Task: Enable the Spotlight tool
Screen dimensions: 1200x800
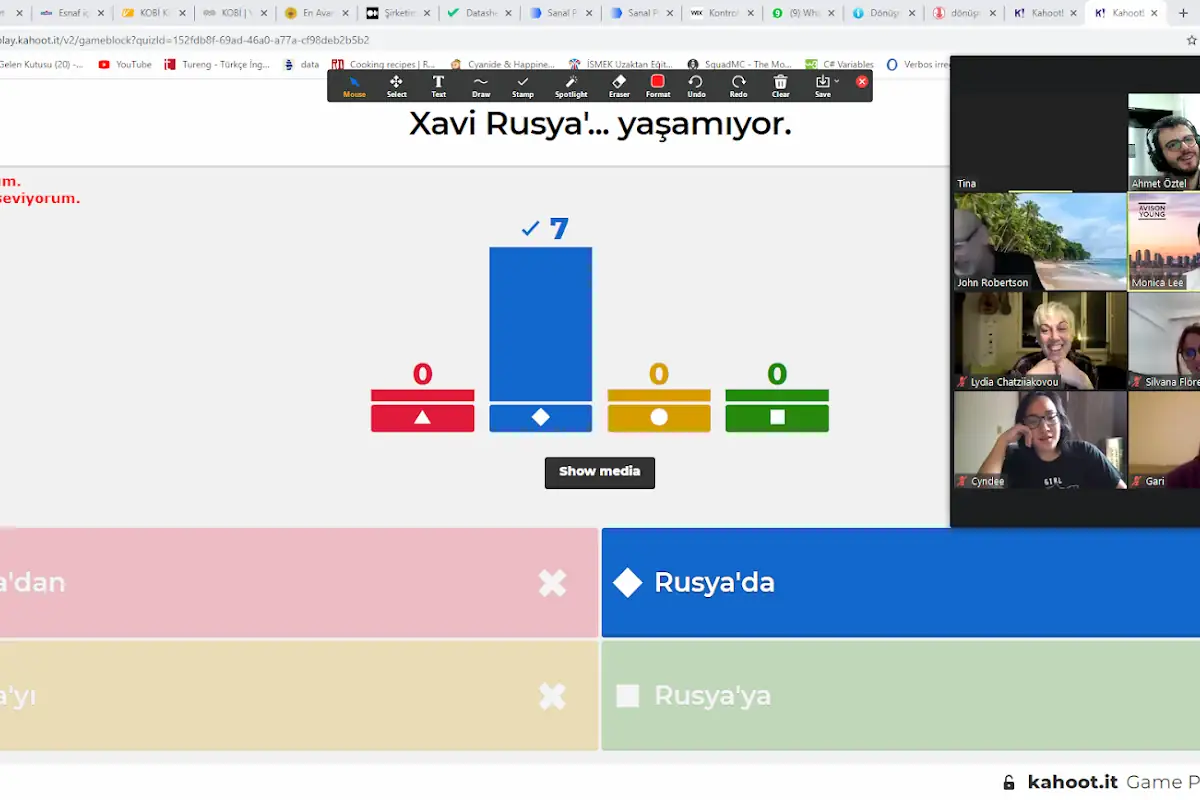Action: [x=571, y=86]
